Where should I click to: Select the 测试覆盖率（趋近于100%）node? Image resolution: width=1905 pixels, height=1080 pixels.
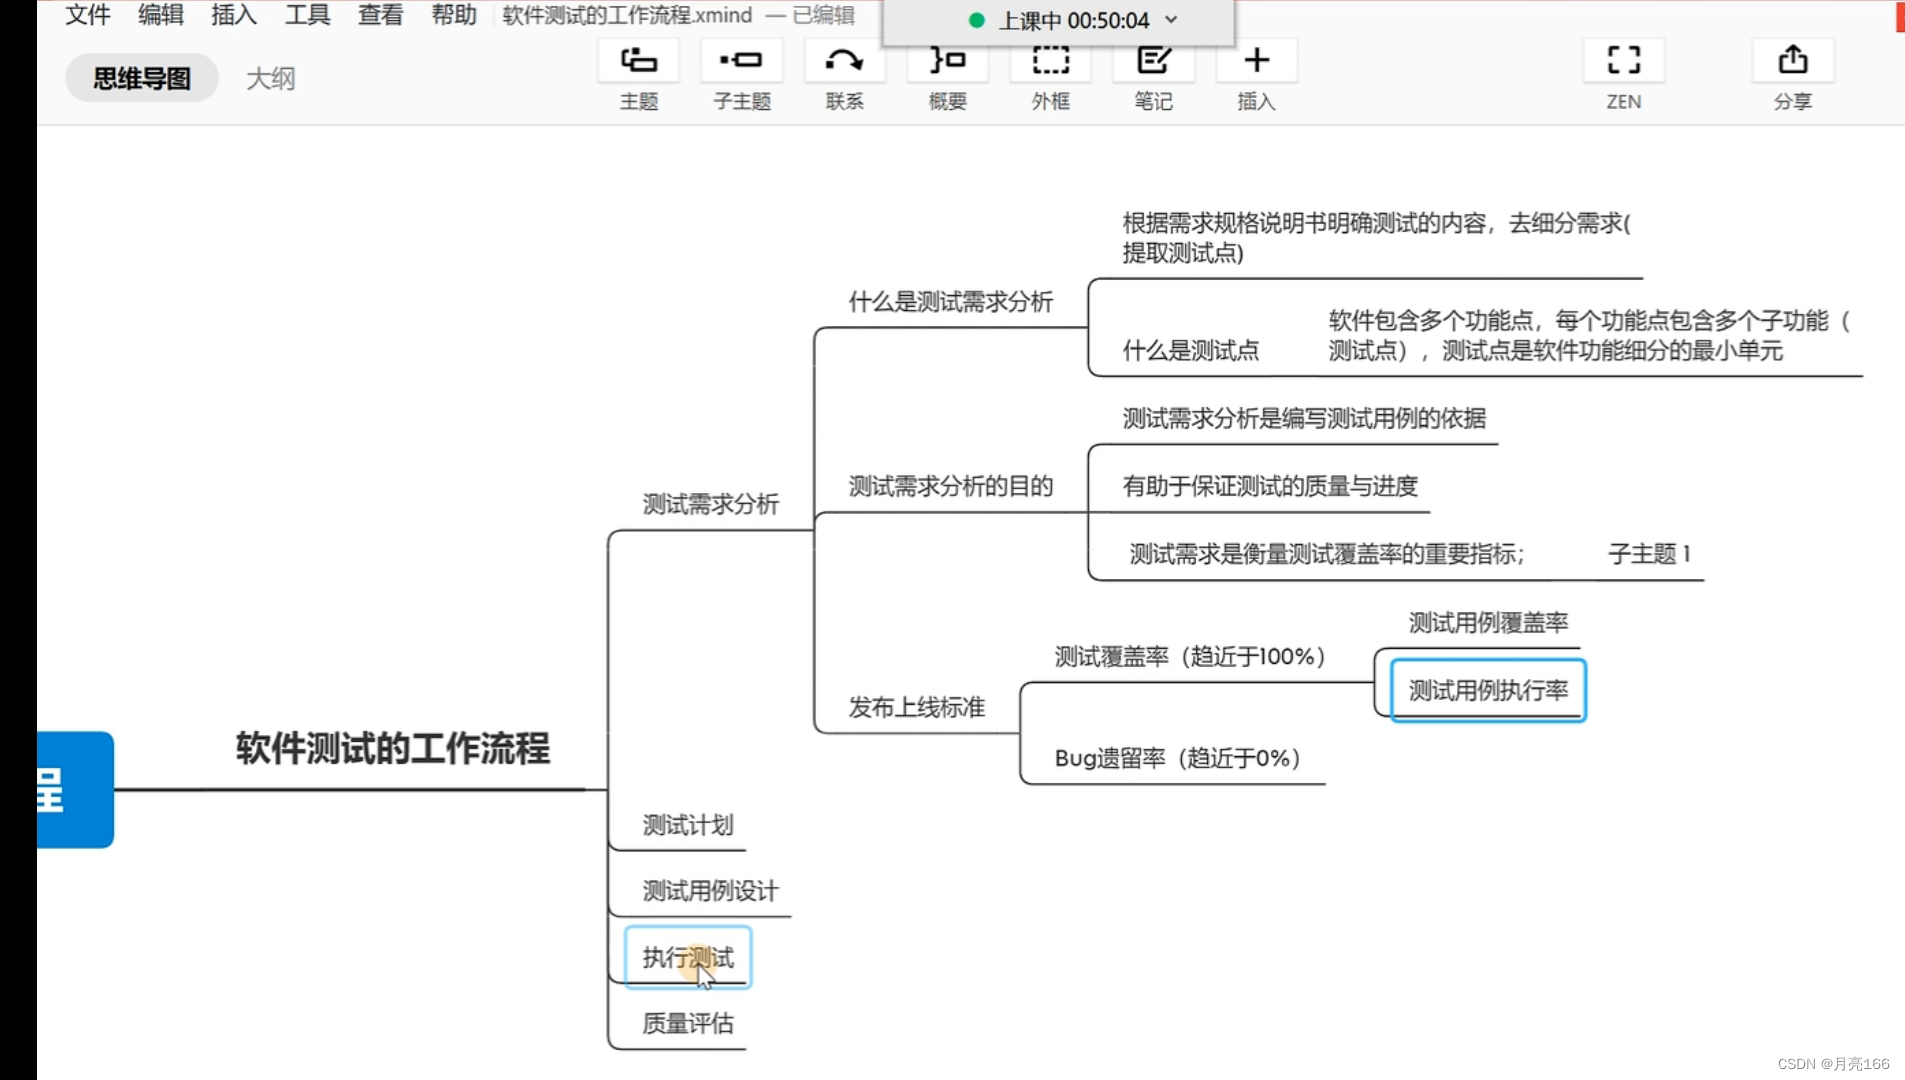(x=1191, y=656)
